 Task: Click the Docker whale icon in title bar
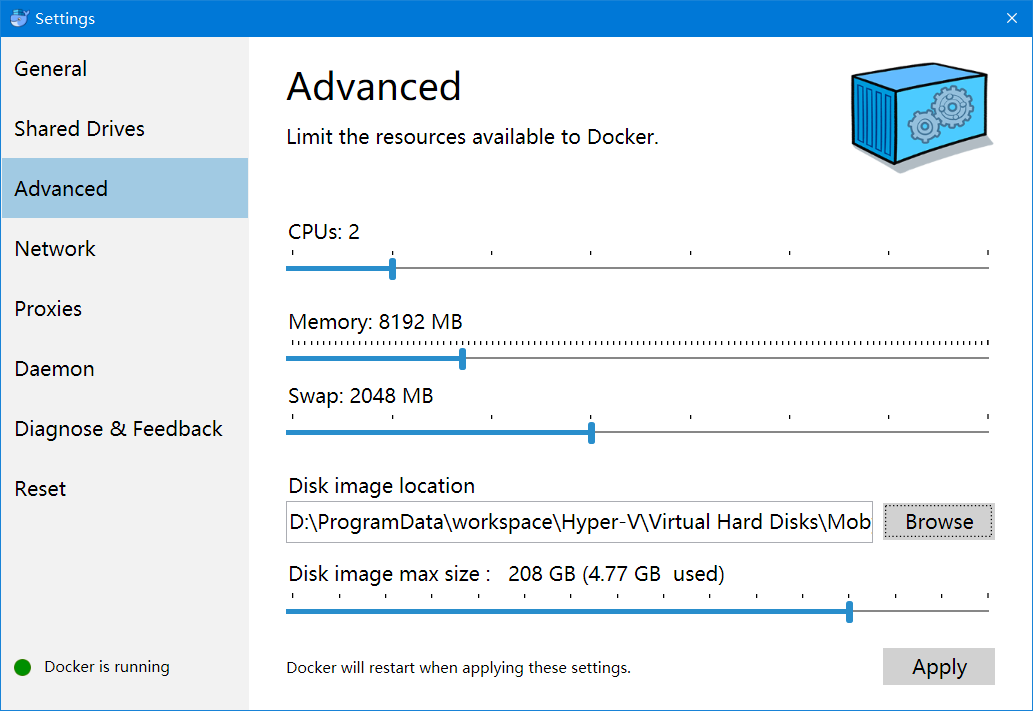(19, 18)
